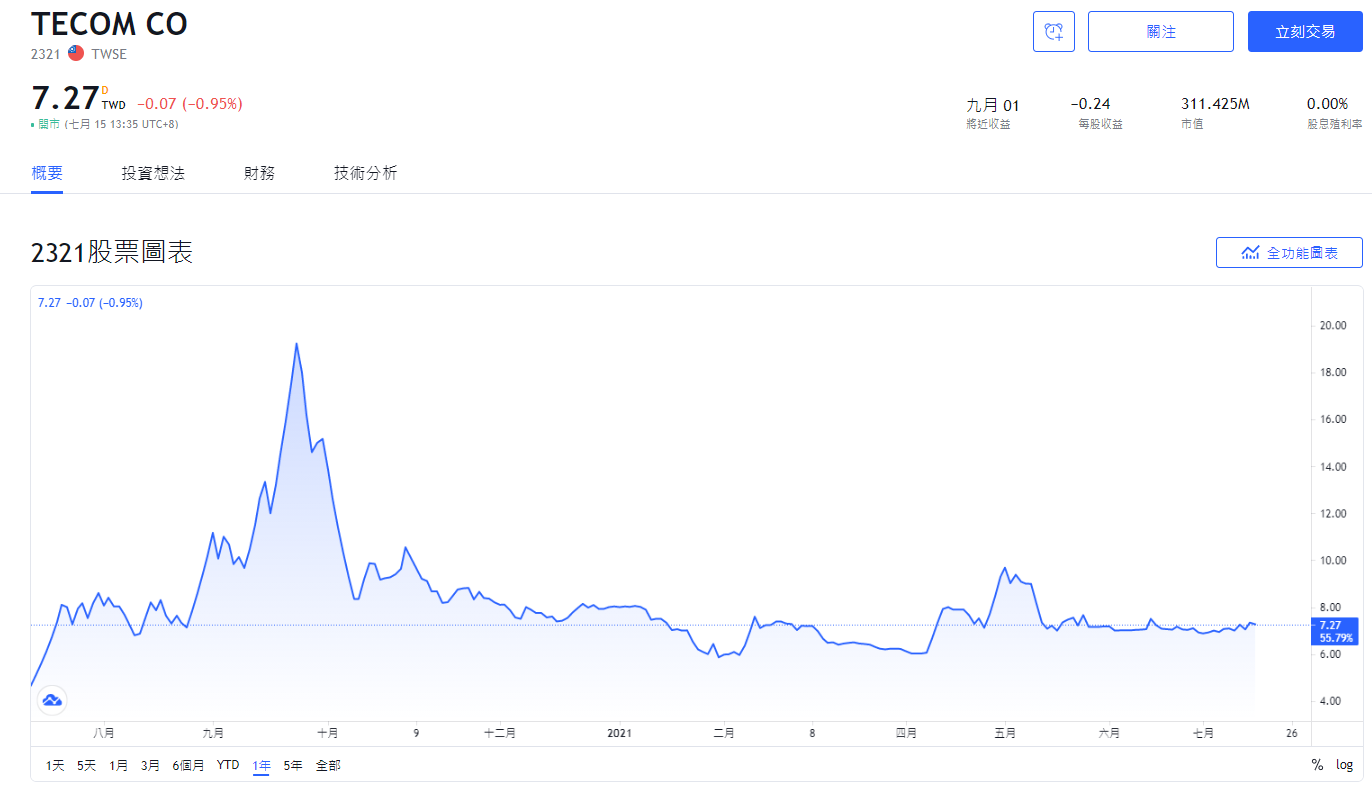Click the 2321股票圖表 chart heading
This screenshot has width=1372, height=789.
point(112,253)
